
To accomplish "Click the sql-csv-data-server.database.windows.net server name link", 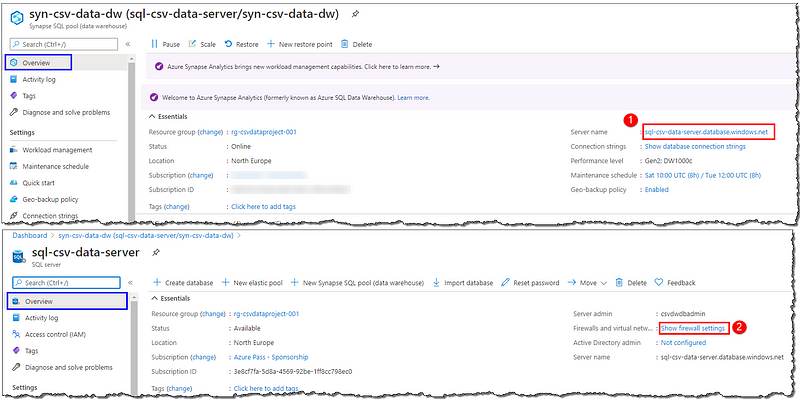I will [x=706, y=131].
